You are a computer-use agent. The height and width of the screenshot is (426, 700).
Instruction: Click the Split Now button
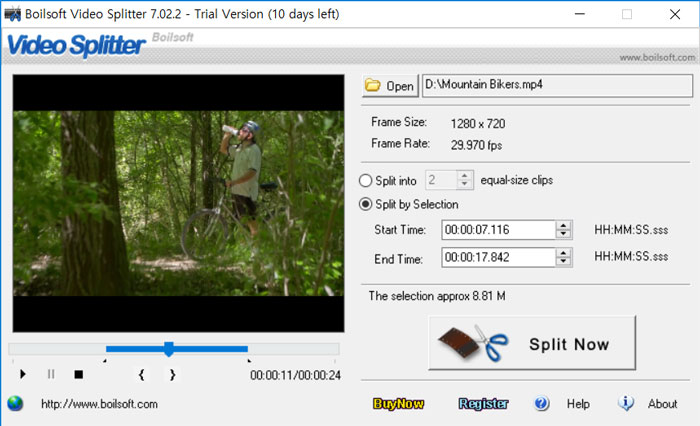pos(532,343)
